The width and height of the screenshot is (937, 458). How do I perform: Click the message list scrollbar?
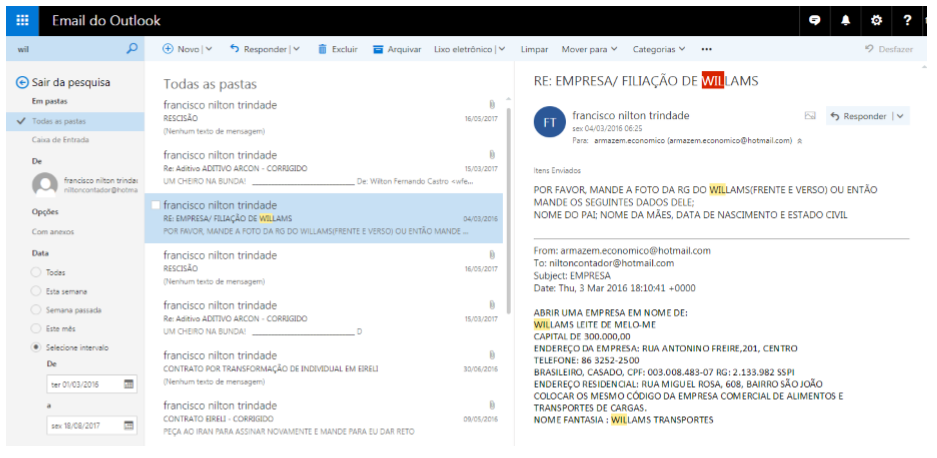508,211
